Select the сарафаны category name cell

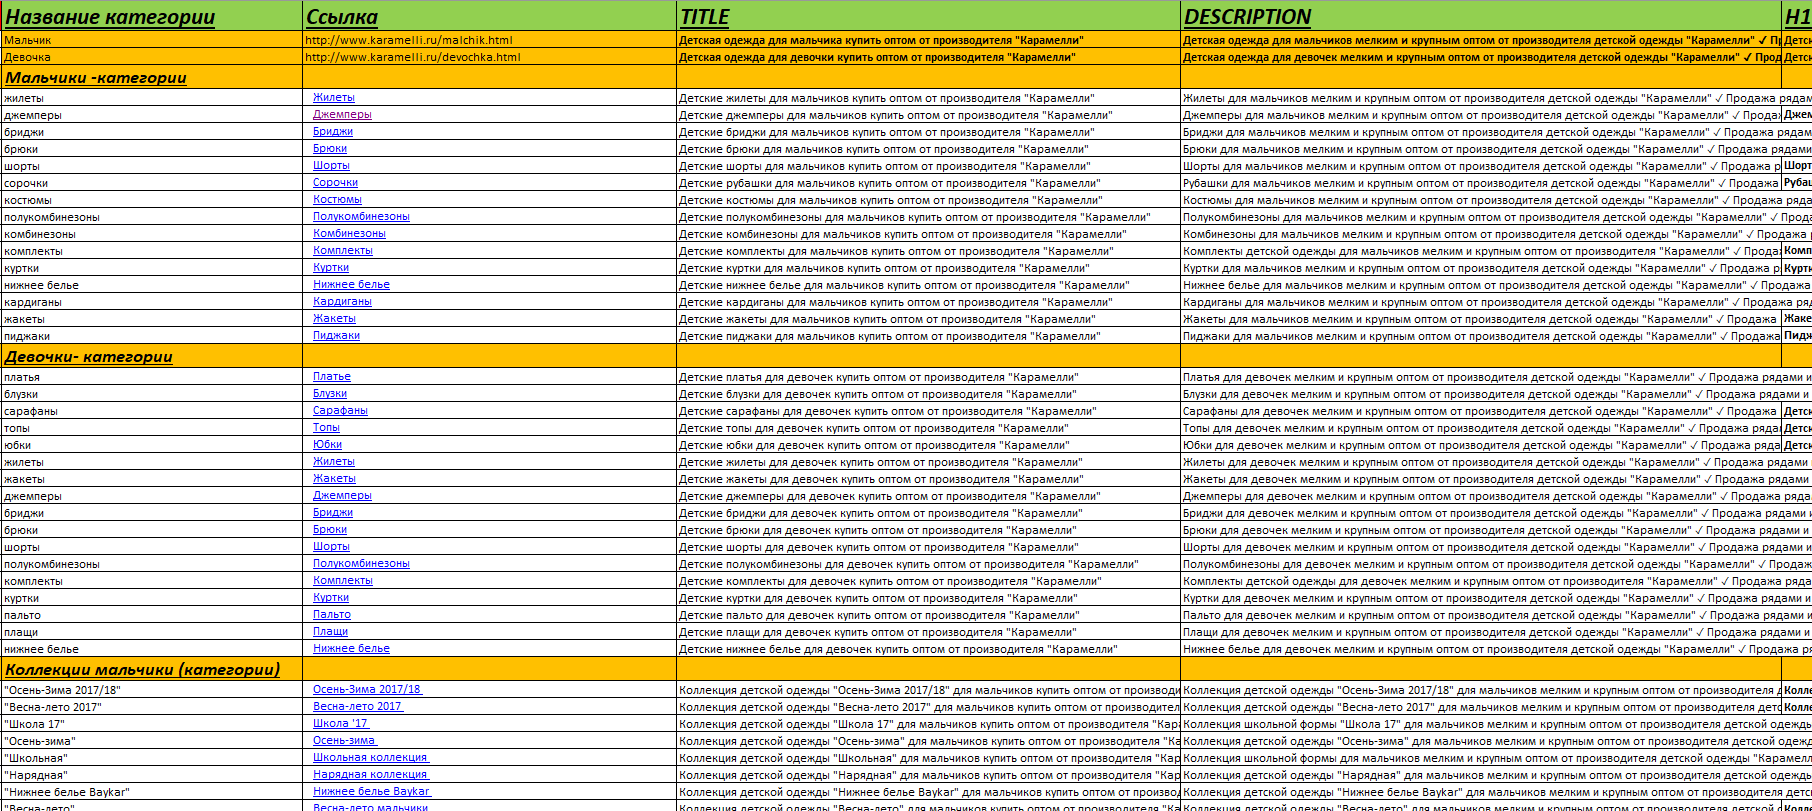tap(151, 411)
